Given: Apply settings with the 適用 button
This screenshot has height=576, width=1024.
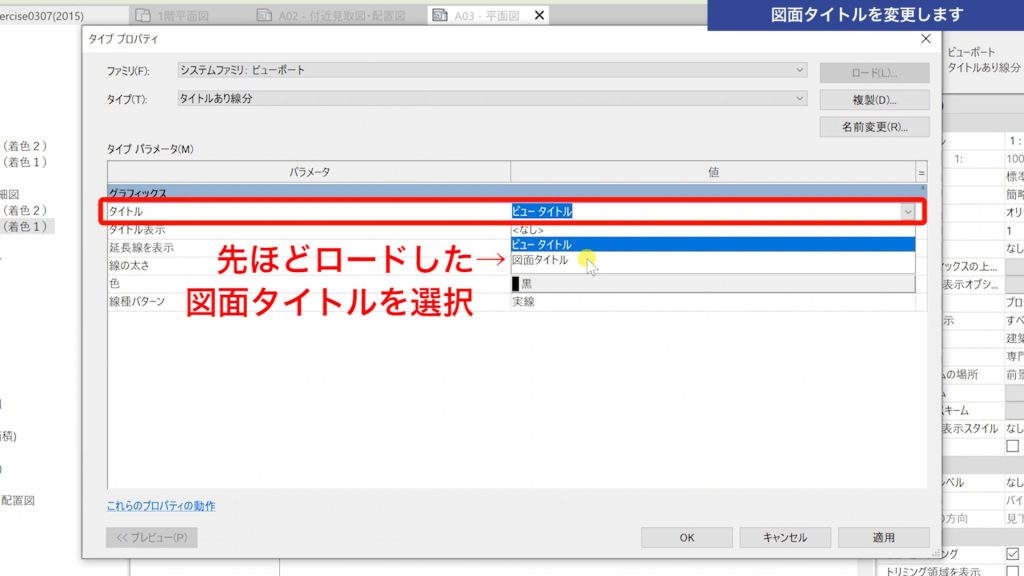Looking at the screenshot, I should [884, 537].
